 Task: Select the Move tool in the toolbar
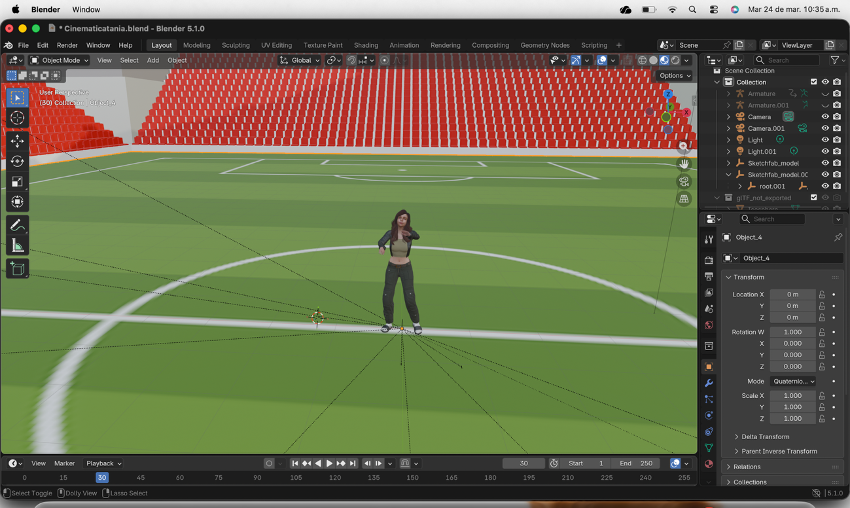click(17, 141)
